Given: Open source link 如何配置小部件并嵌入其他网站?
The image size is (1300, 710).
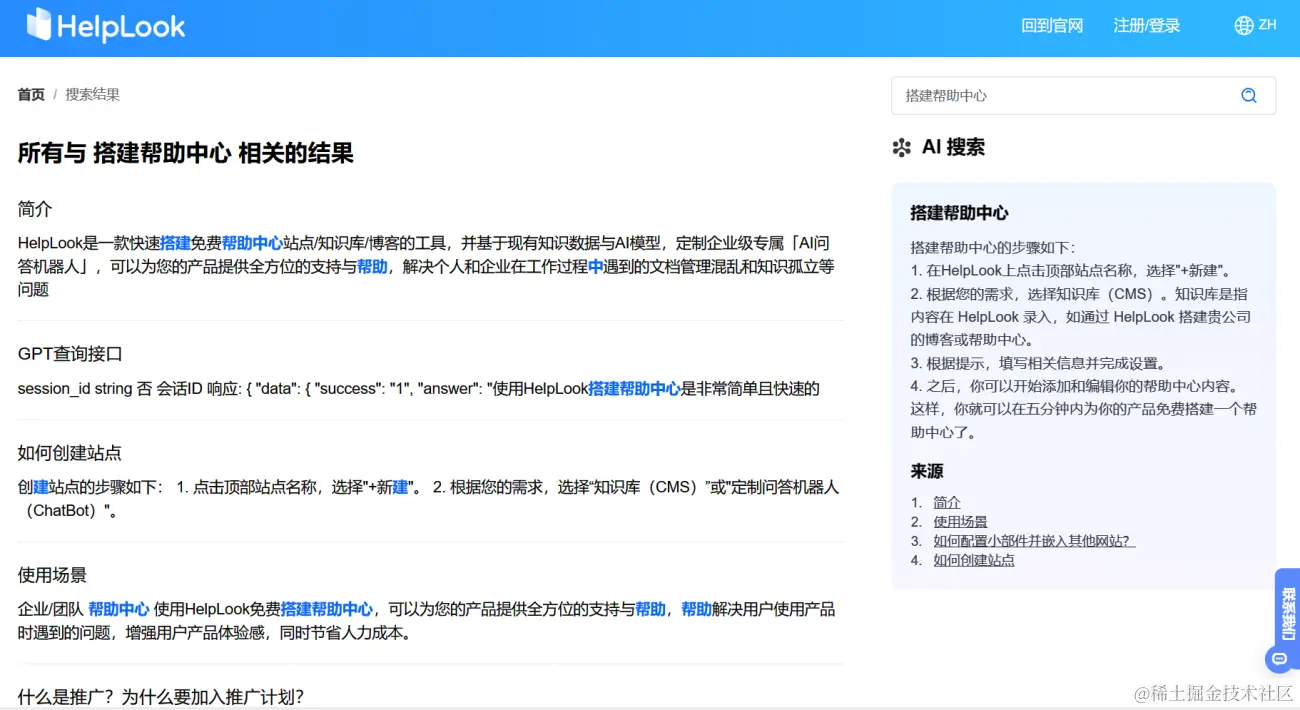Looking at the screenshot, I should [x=1034, y=541].
